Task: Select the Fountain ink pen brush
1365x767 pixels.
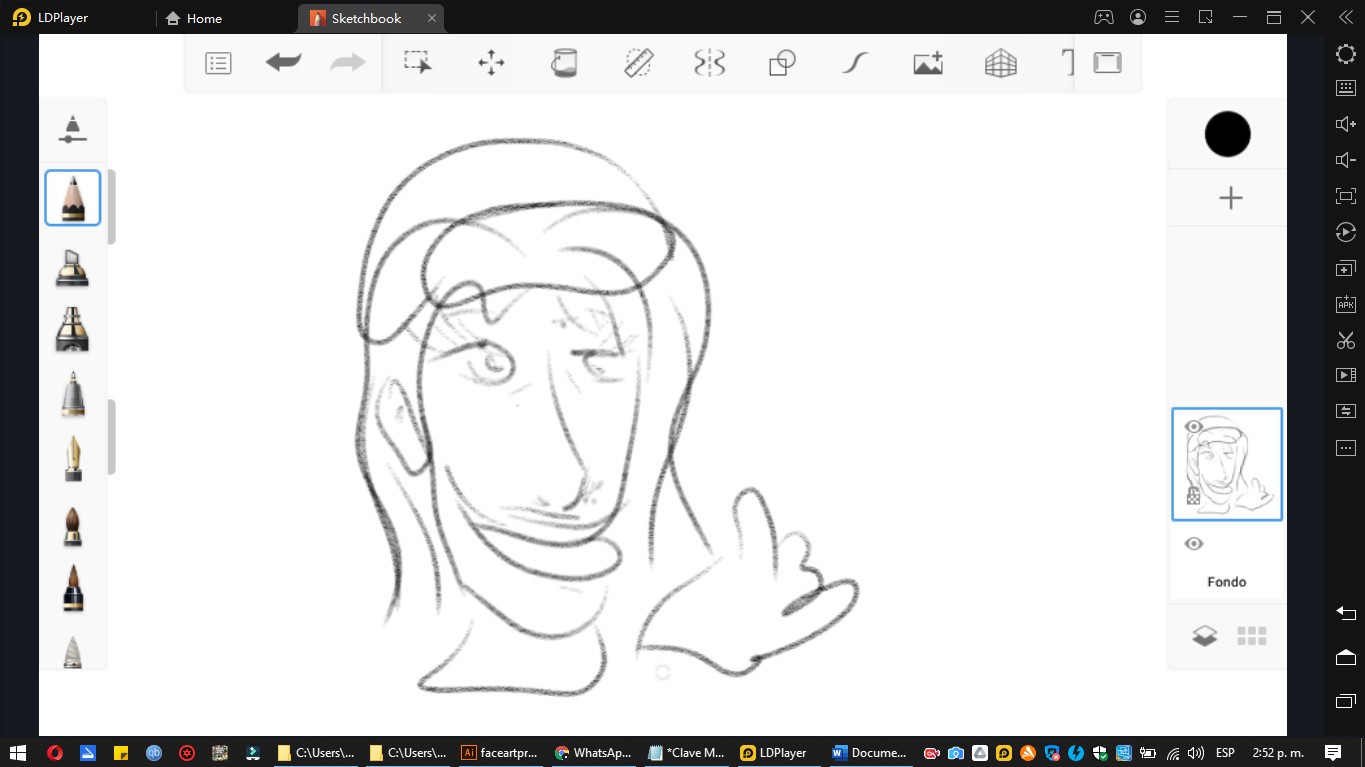Action: point(72,459)
